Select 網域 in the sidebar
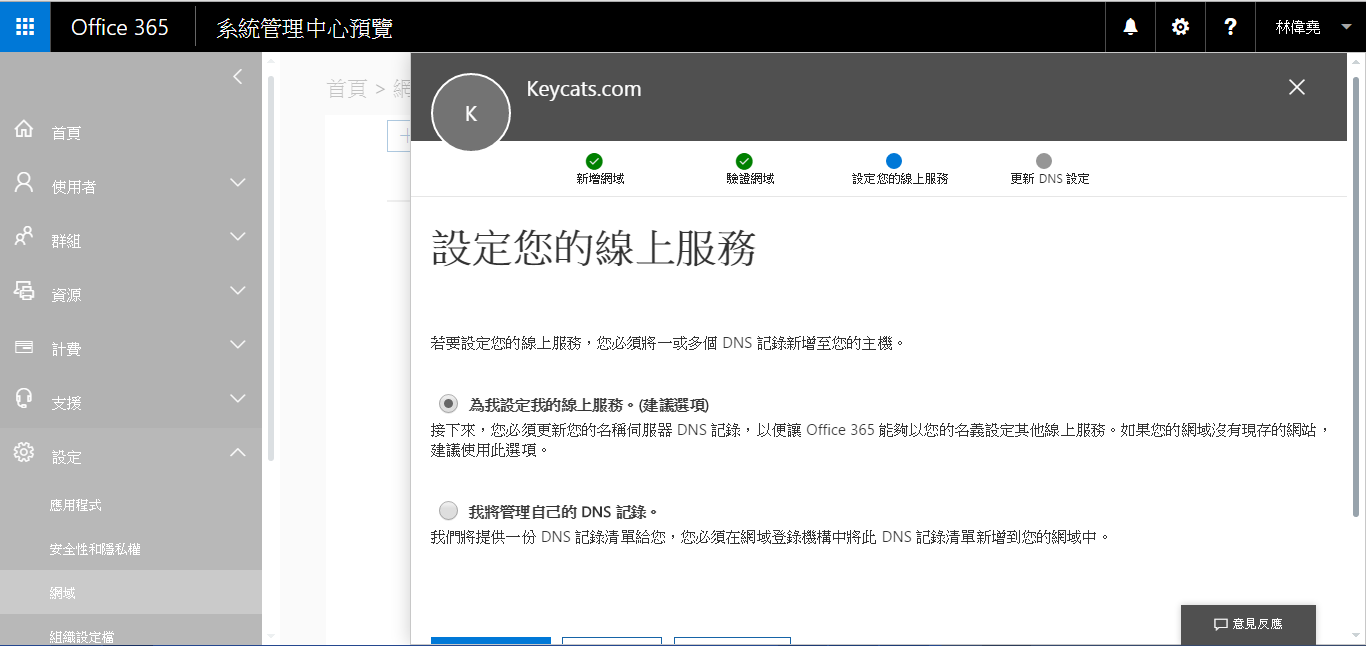The height and width of the screenshot is (646, 1366). click(x=131, y=592)
